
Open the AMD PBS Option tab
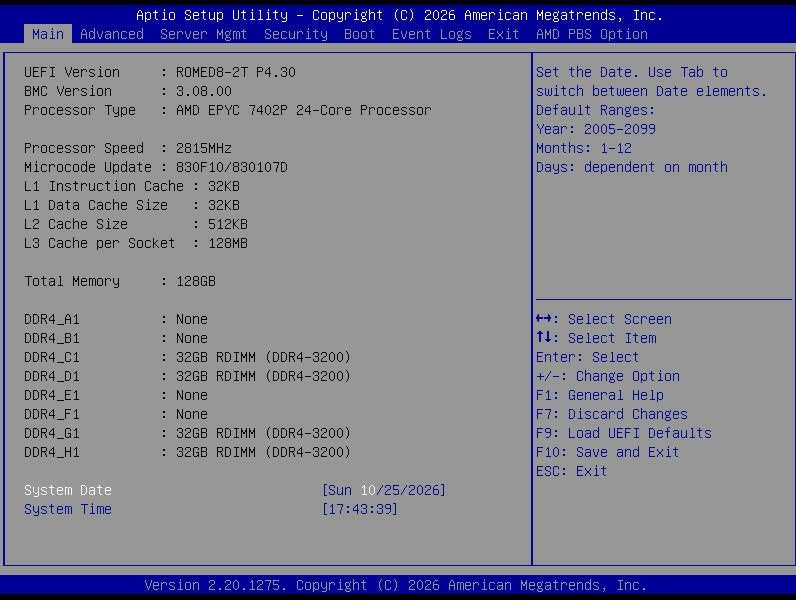click(x=591, y=34)
